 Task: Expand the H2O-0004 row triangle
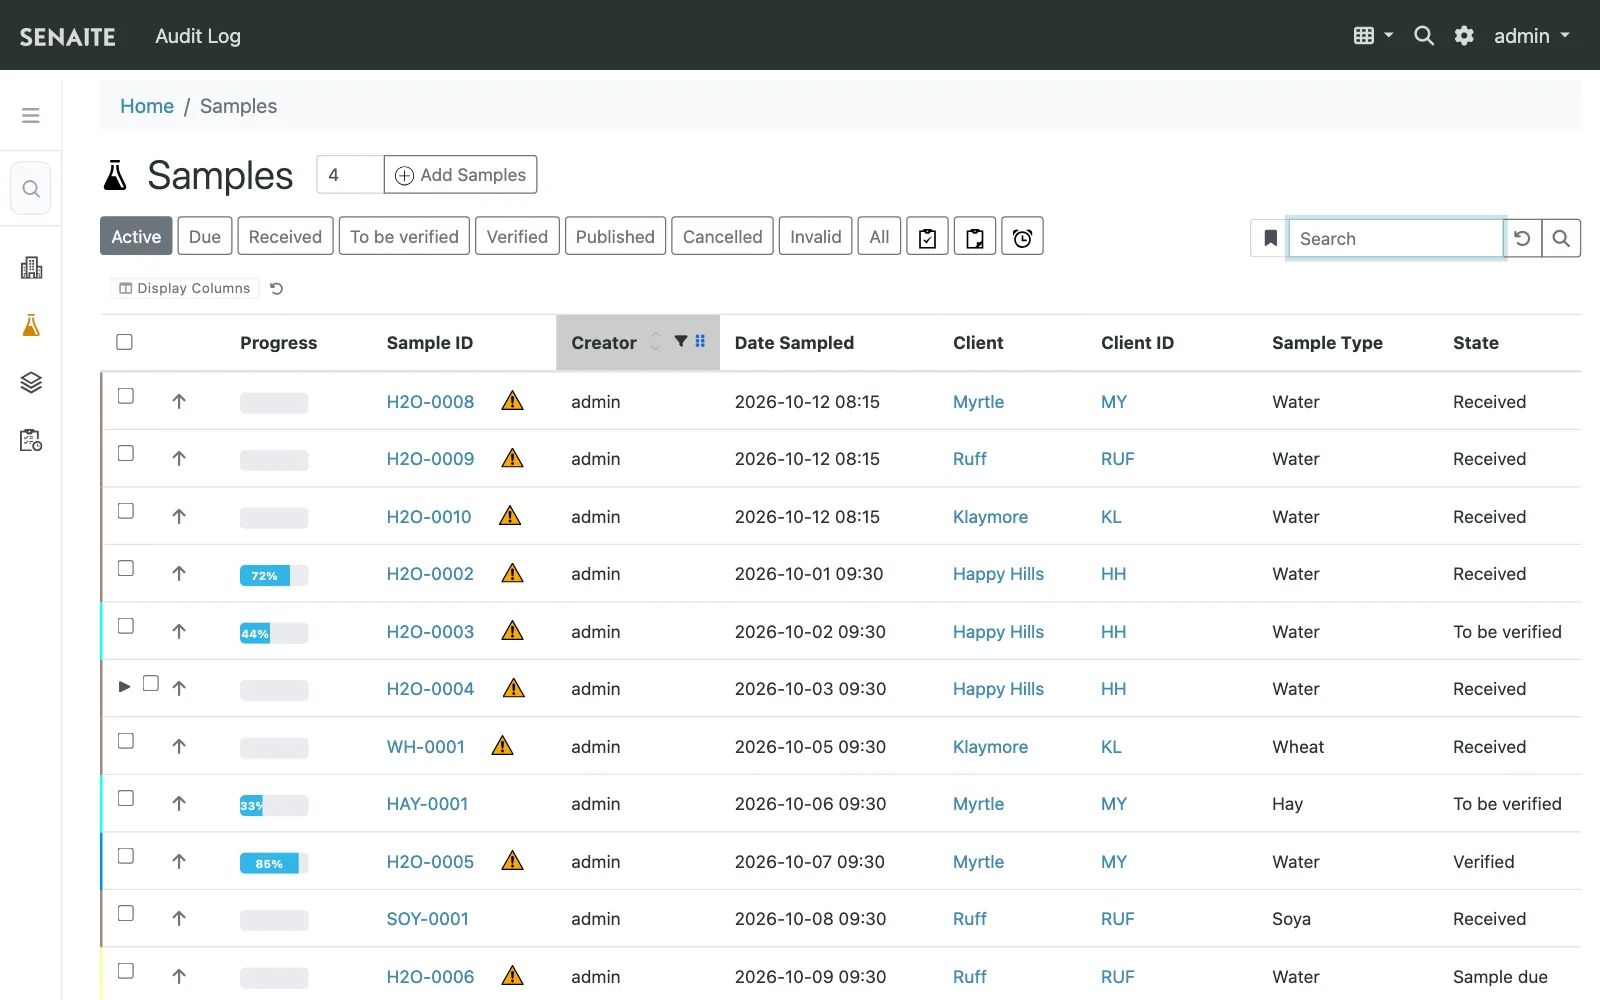tap(124, 686)
